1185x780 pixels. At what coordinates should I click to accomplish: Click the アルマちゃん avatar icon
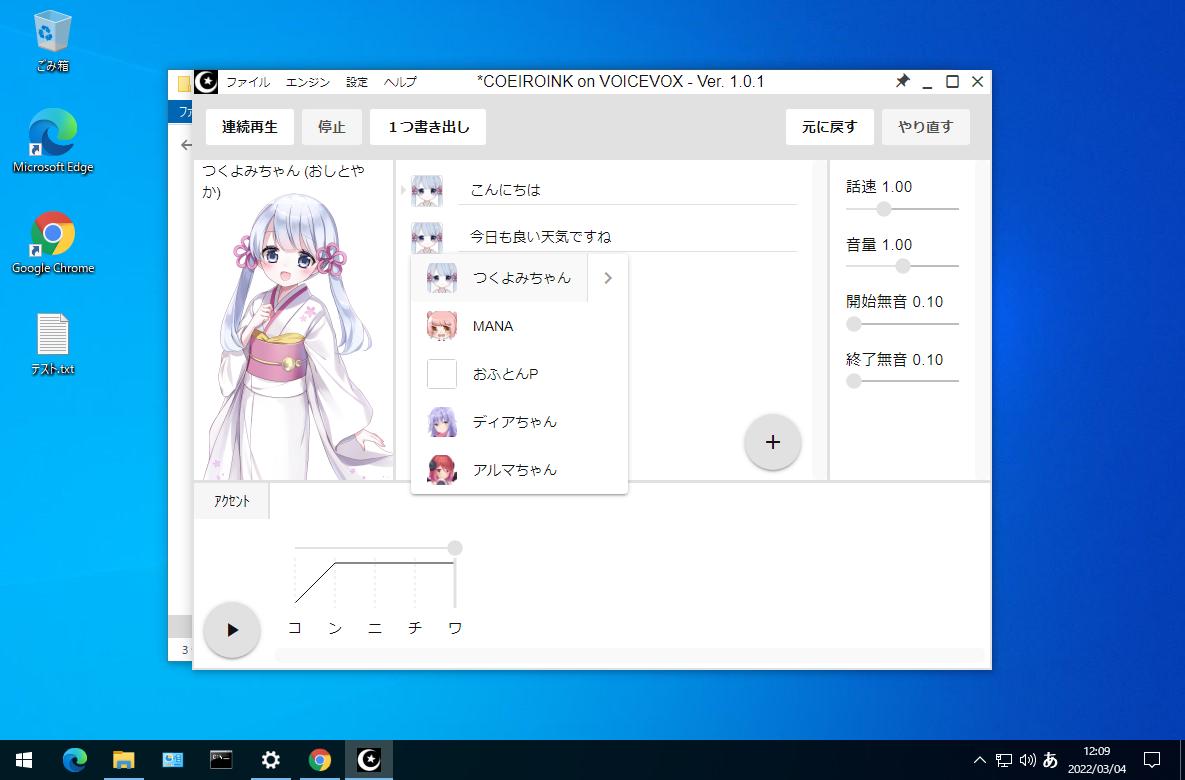click(x=442, y=469)
